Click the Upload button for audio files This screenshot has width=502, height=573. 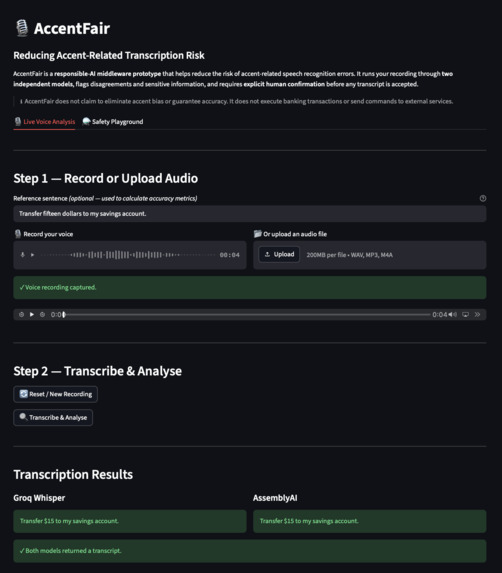279,254
